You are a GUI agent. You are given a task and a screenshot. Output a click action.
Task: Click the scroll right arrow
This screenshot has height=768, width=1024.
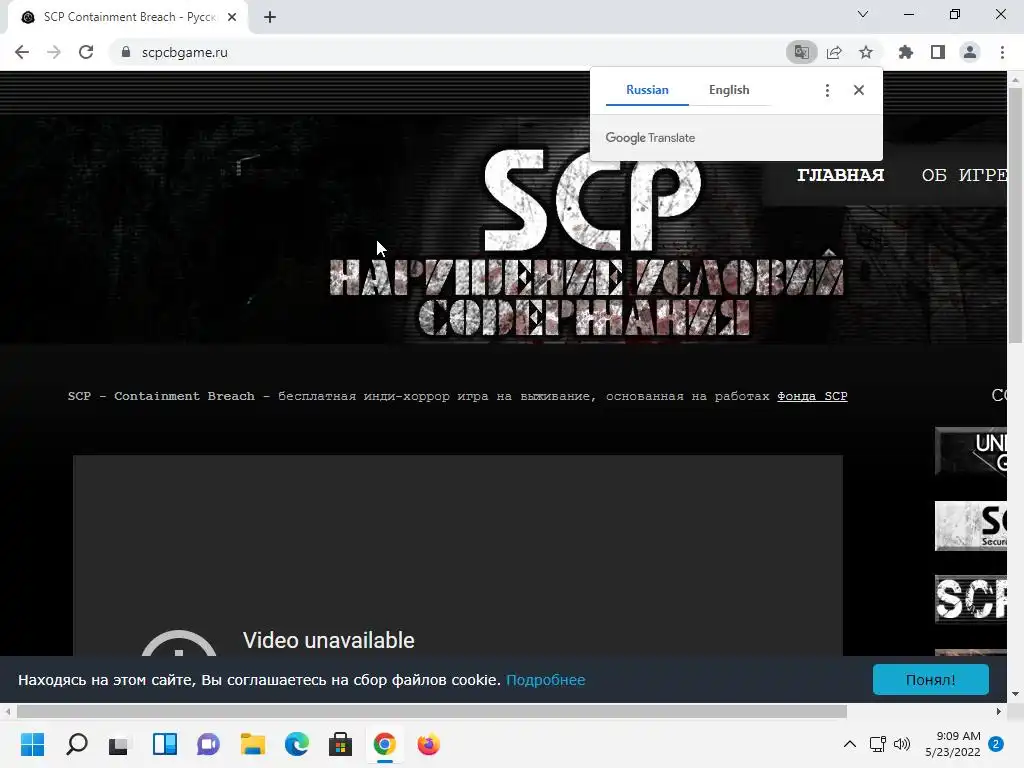(x=999, y=711)
